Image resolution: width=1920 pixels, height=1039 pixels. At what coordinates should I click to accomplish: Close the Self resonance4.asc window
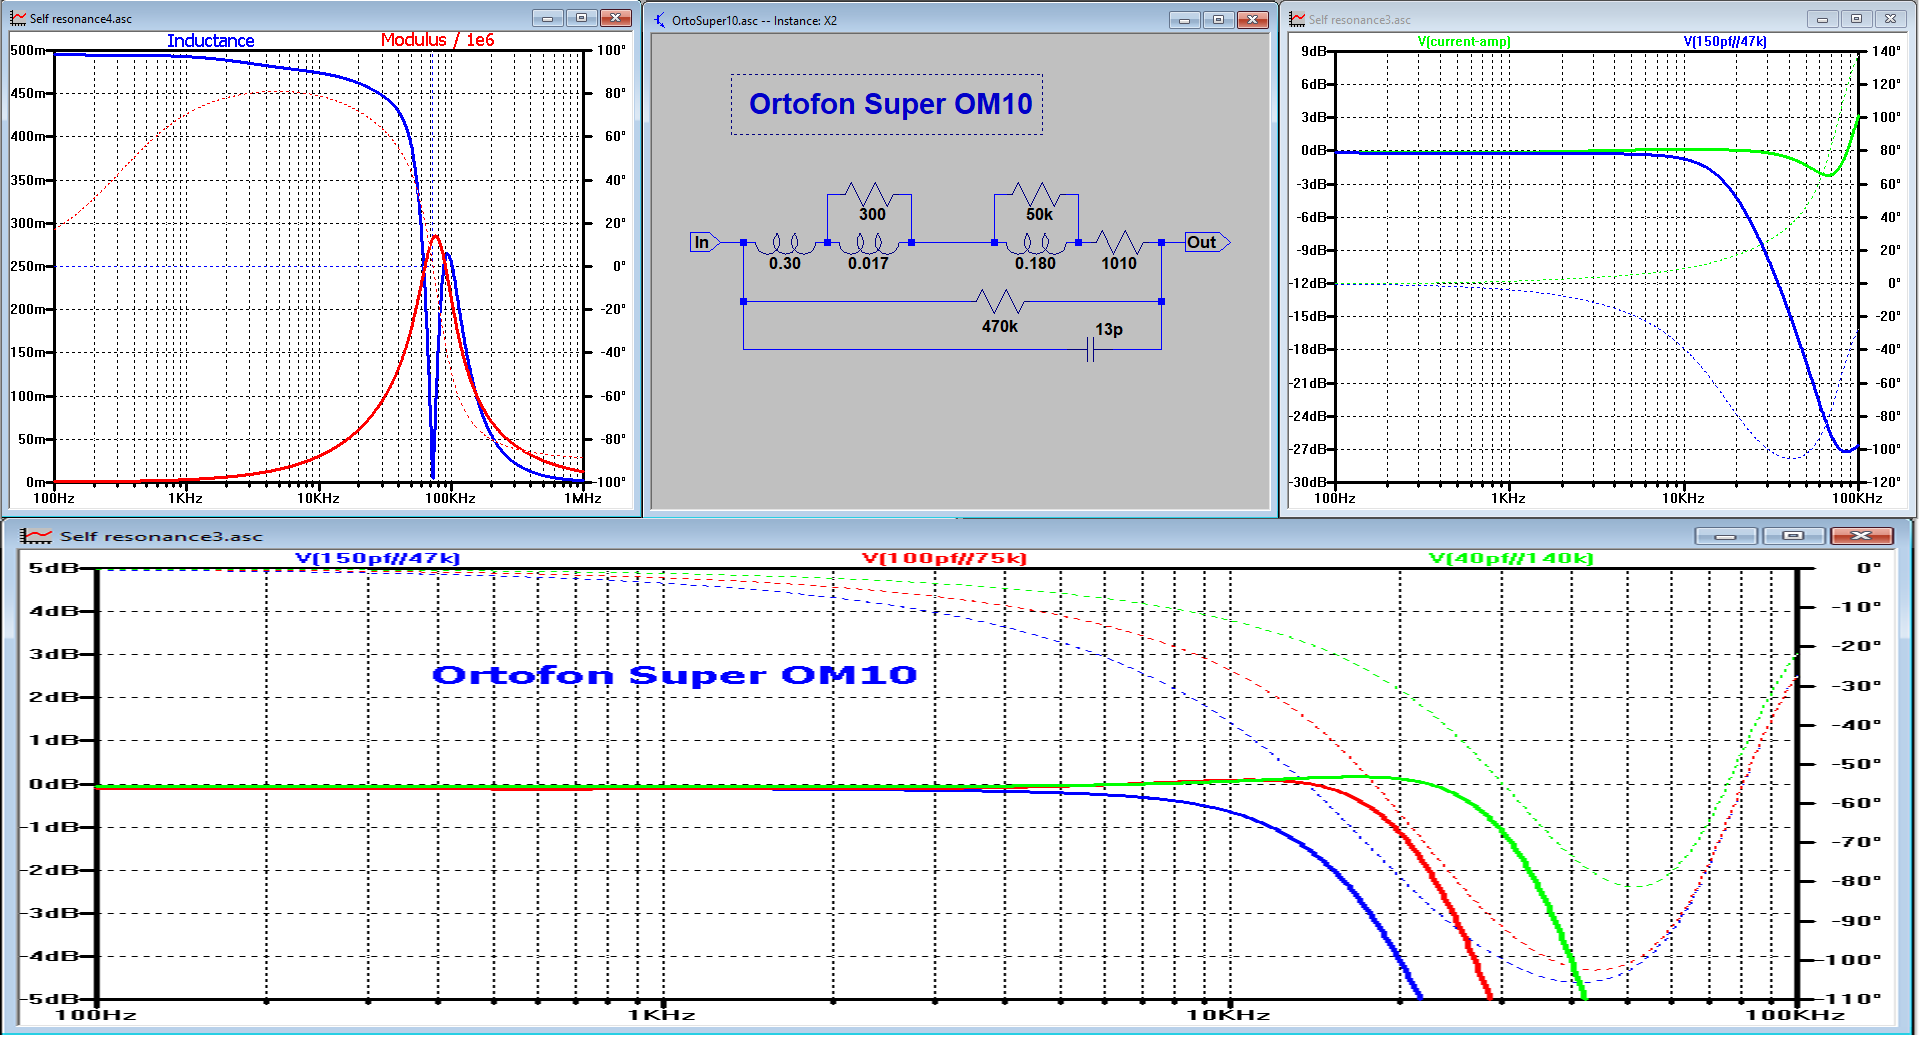click(x=616, y=18)
